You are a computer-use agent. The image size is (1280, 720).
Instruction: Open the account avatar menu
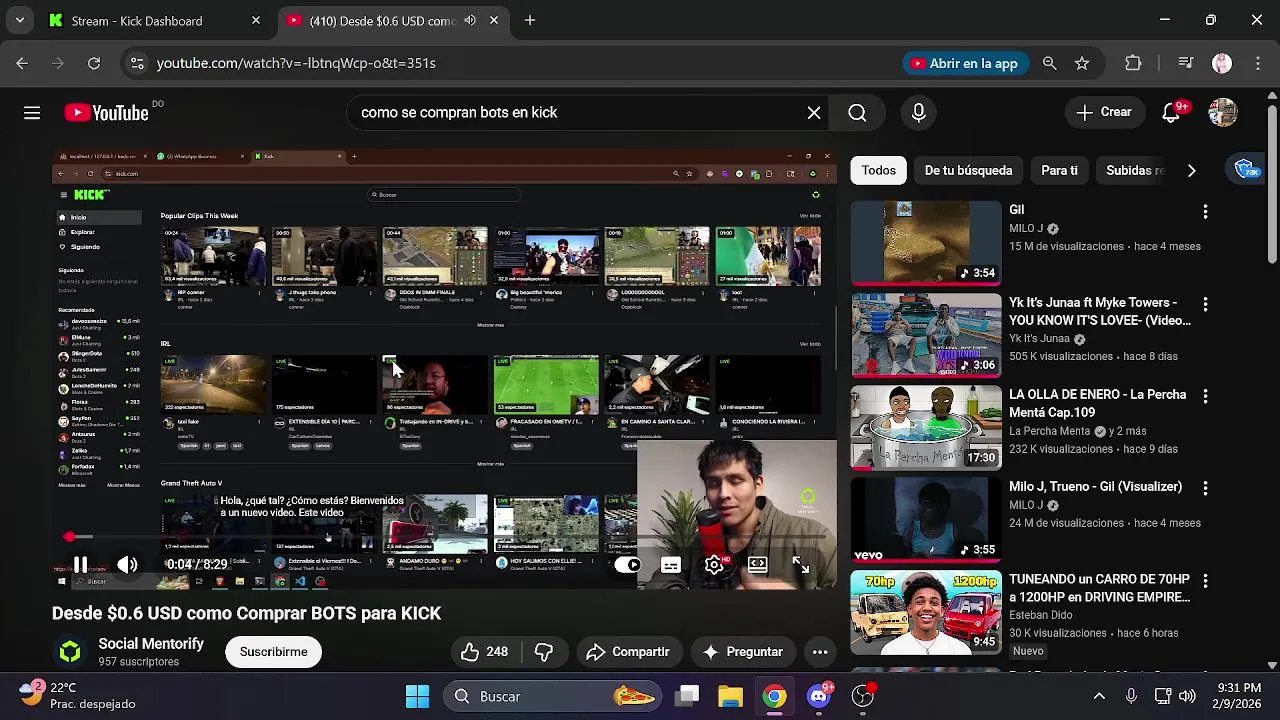[1222, 113]
